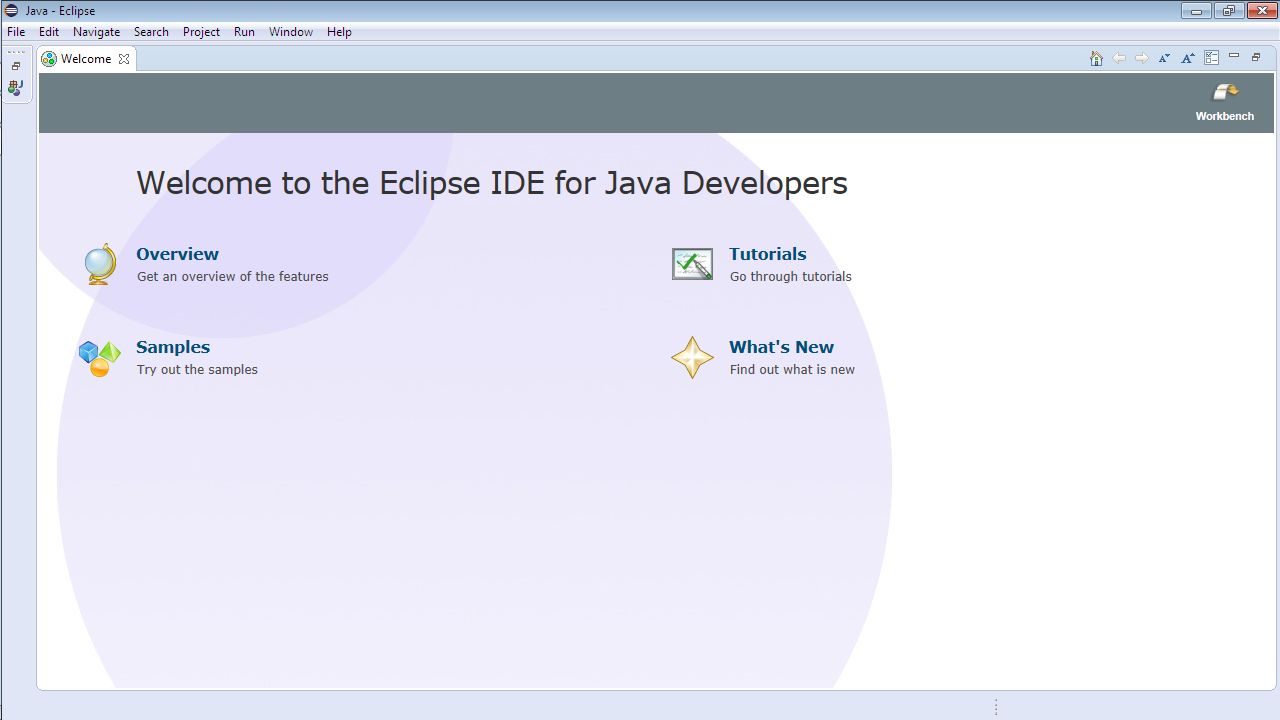This screenshot has height=720, width=1280.
Task: Click the Overview globe icon
Action: click(x=99, y=264)
